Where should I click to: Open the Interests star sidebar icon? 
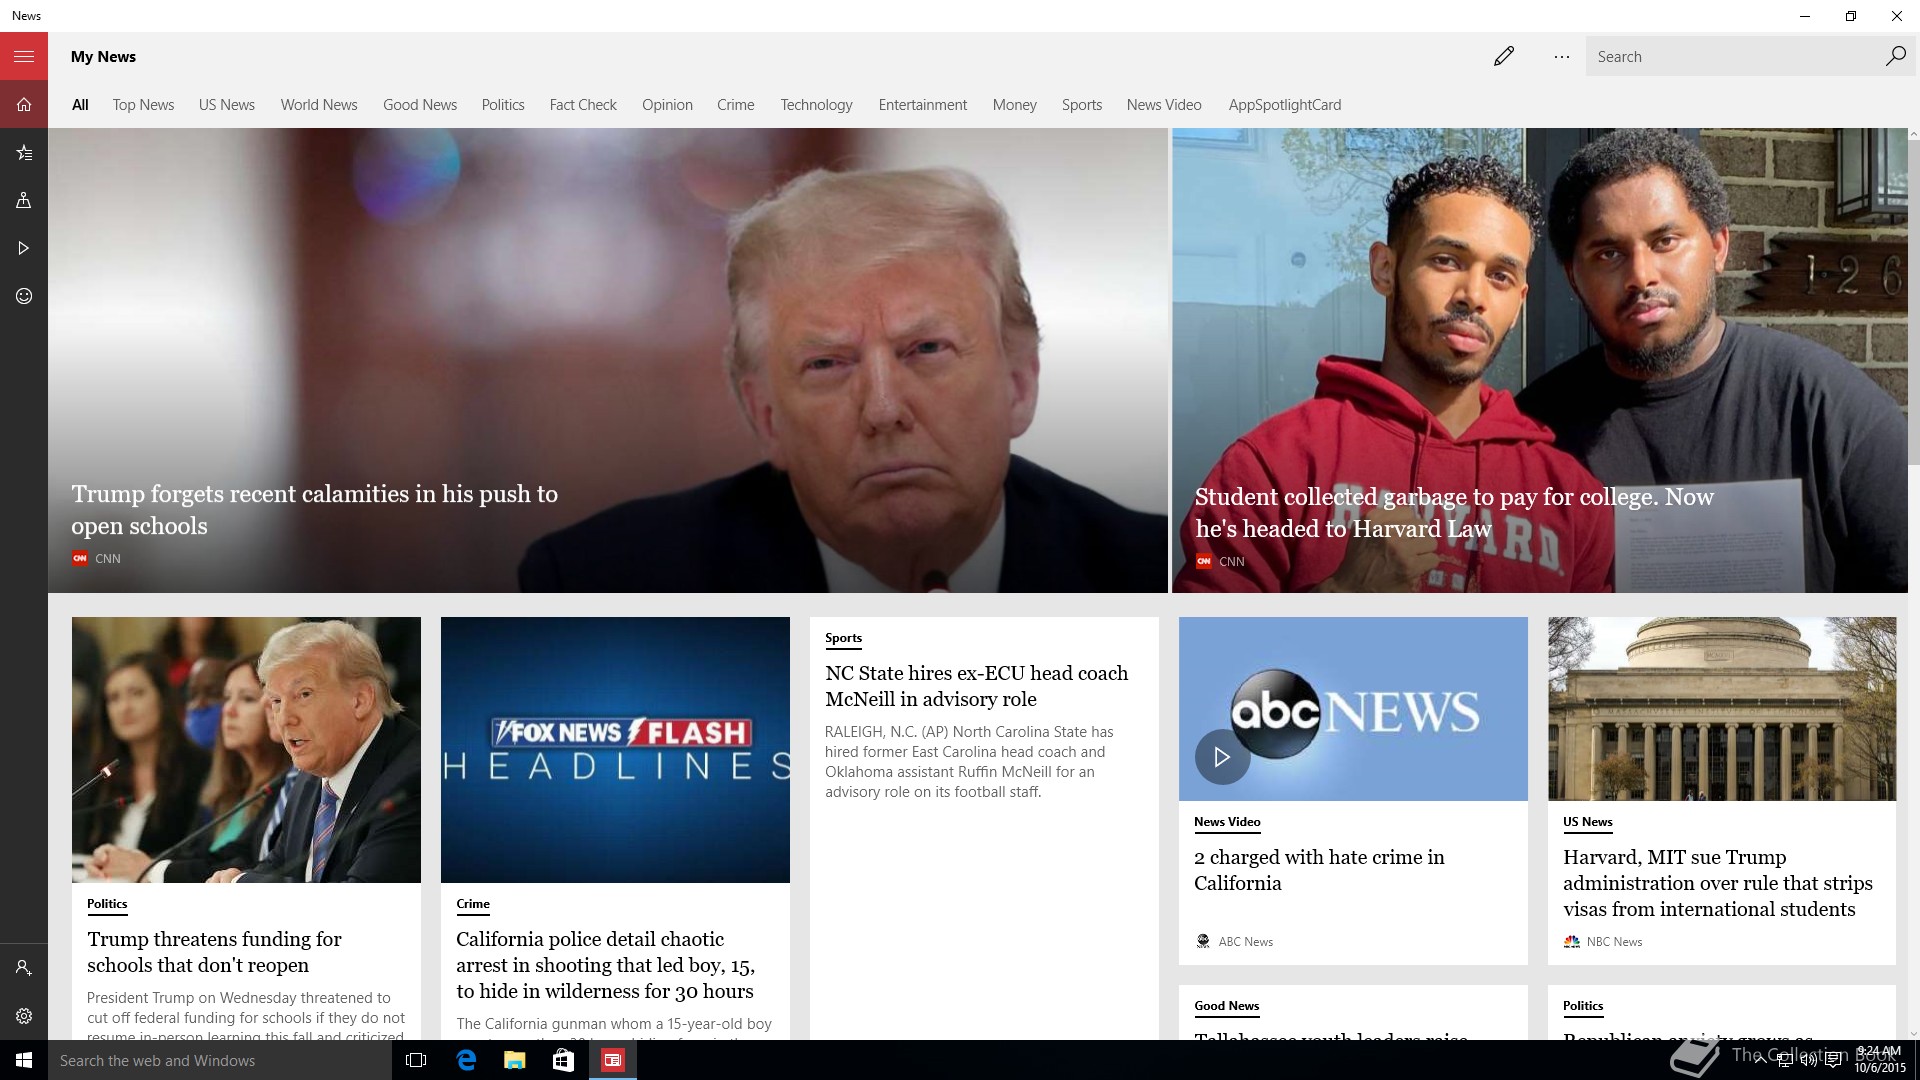pos(24,152)
